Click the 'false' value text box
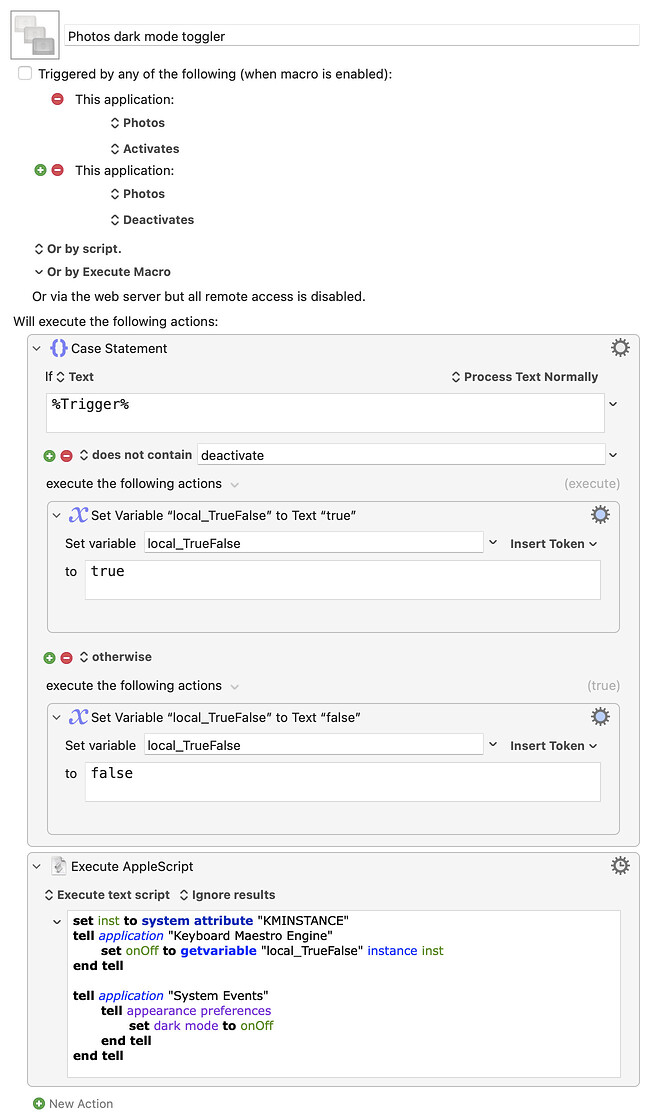 (343, 781)
